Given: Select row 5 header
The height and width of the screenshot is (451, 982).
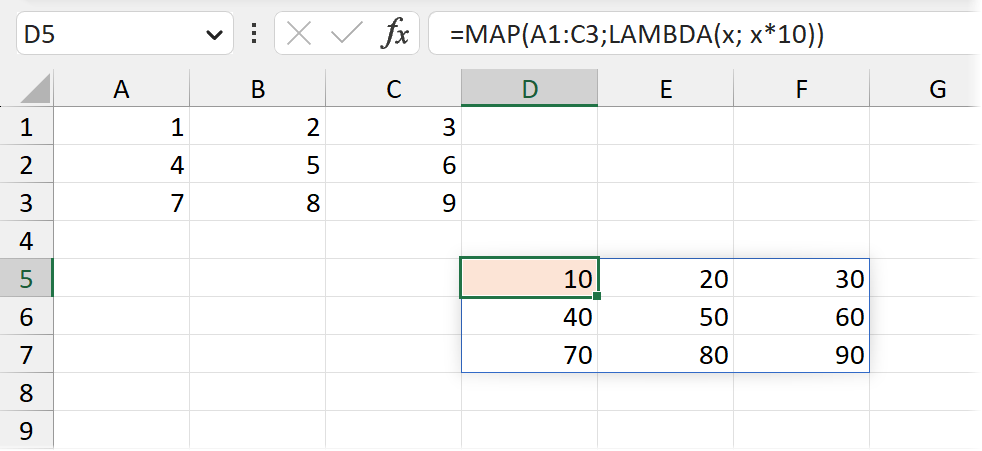Looking at the screenshot, I should pos(26,279).
